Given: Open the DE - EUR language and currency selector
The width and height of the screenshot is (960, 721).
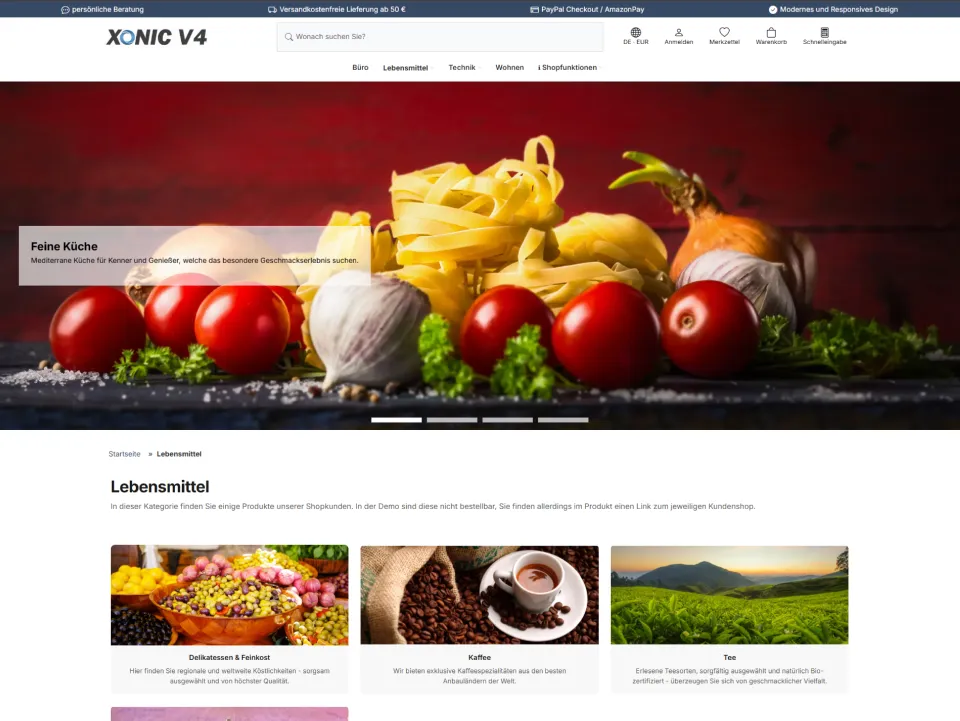Looking at the screenshot, I should (x=636, y=36).
